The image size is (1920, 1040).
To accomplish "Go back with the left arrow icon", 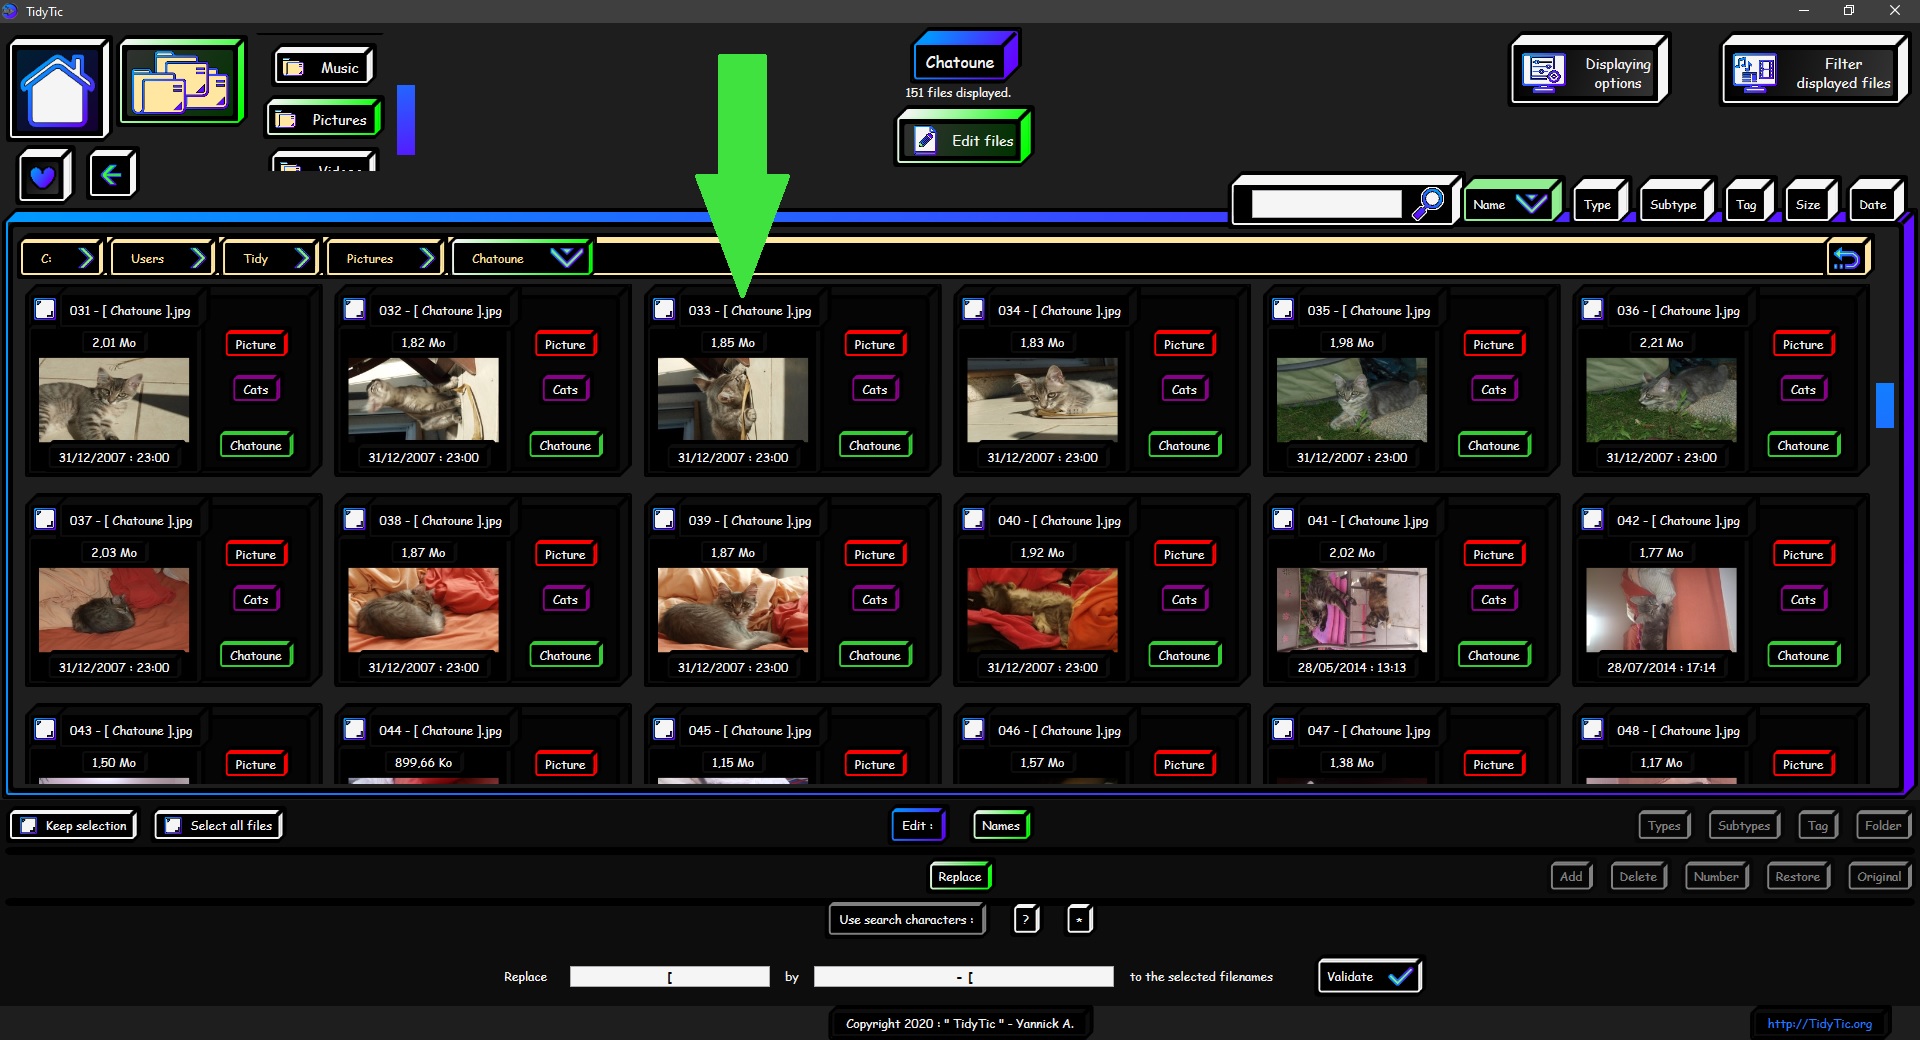I will click(112, 175).
